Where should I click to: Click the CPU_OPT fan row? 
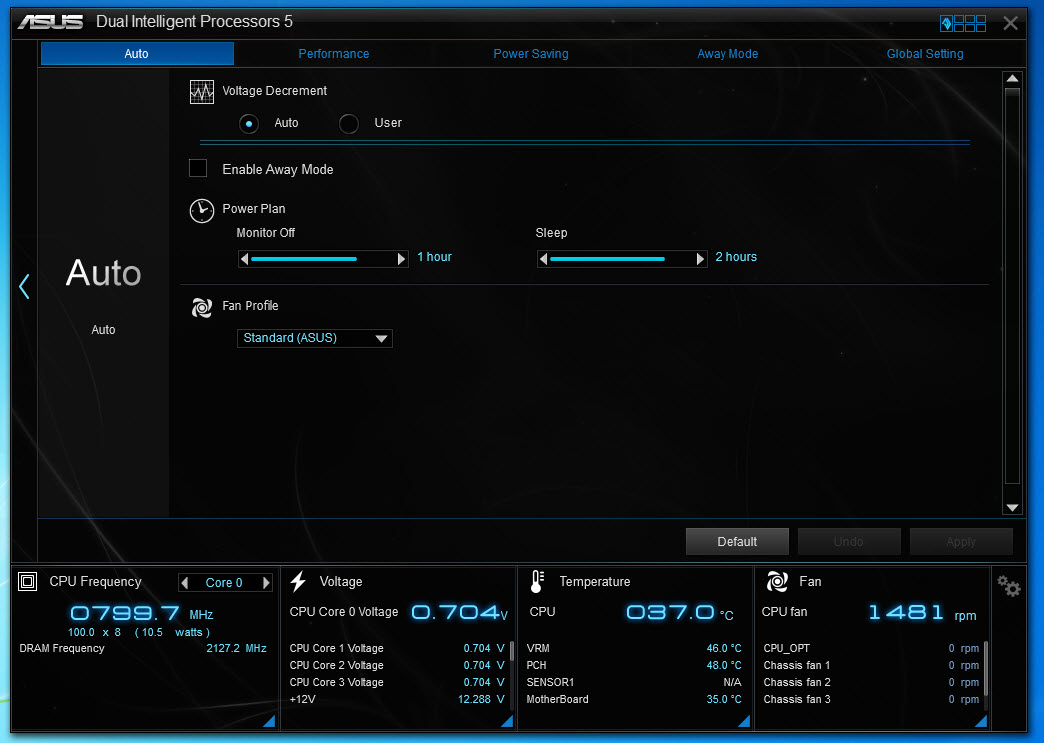872,648
